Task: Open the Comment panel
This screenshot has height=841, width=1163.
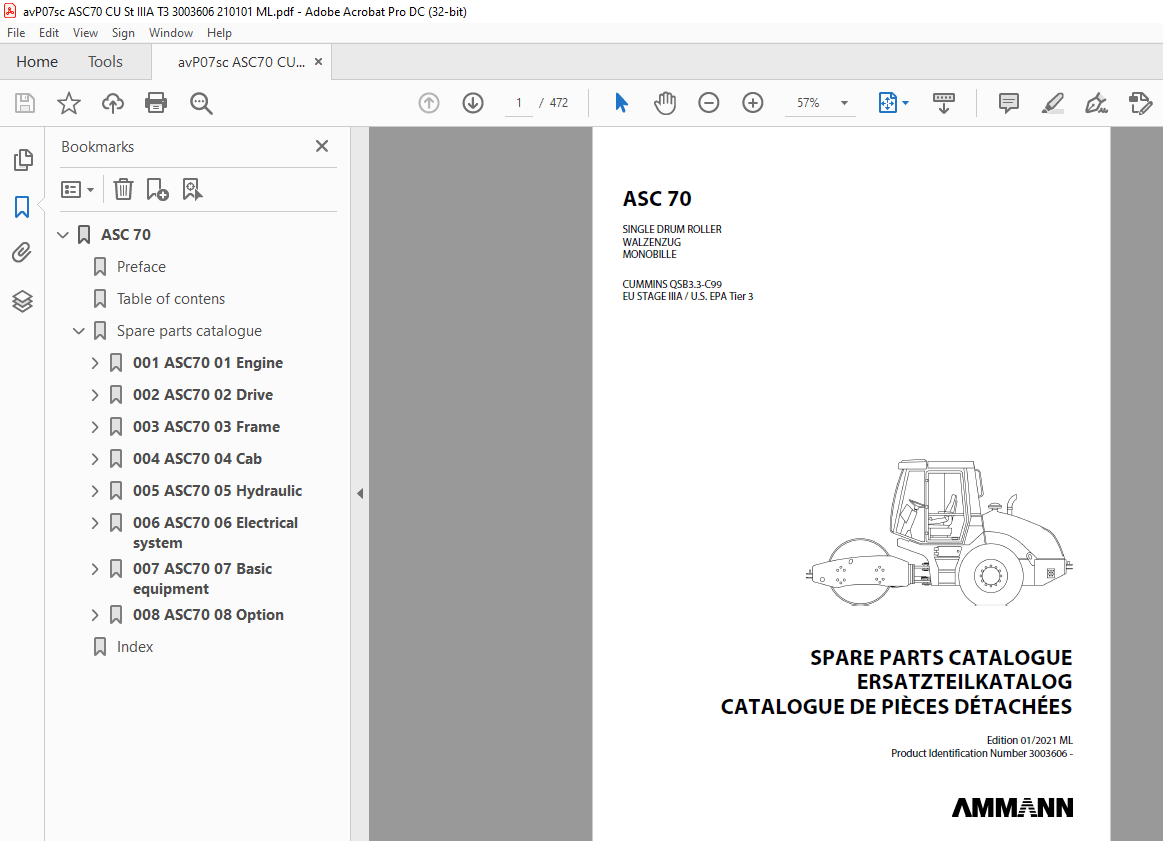Action: pos(1008,103)
